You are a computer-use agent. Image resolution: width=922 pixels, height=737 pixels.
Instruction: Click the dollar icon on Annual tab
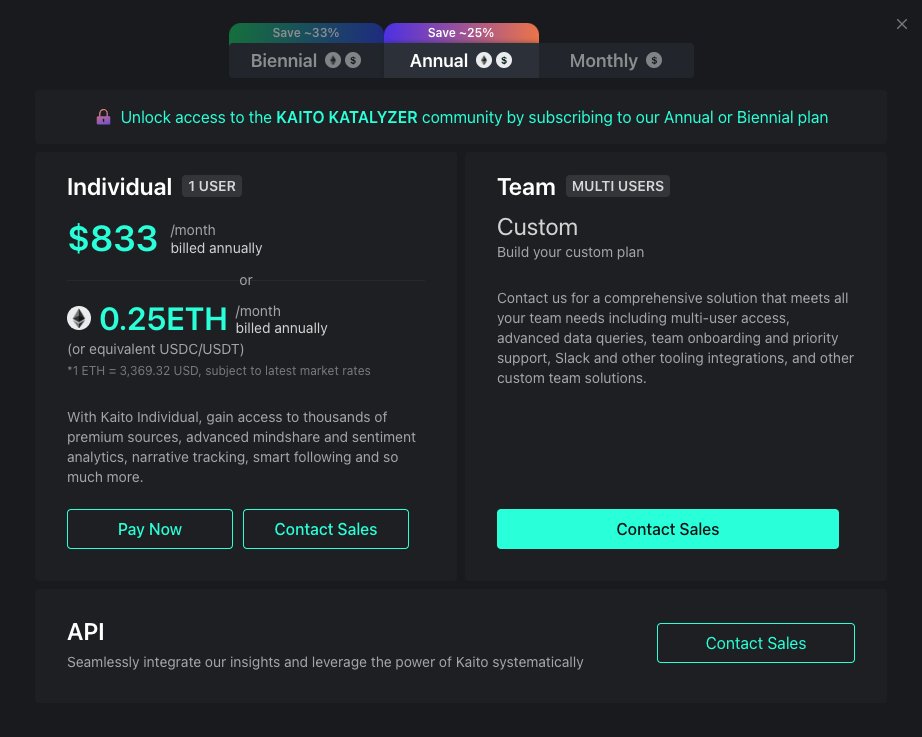(x=504, y=60)
